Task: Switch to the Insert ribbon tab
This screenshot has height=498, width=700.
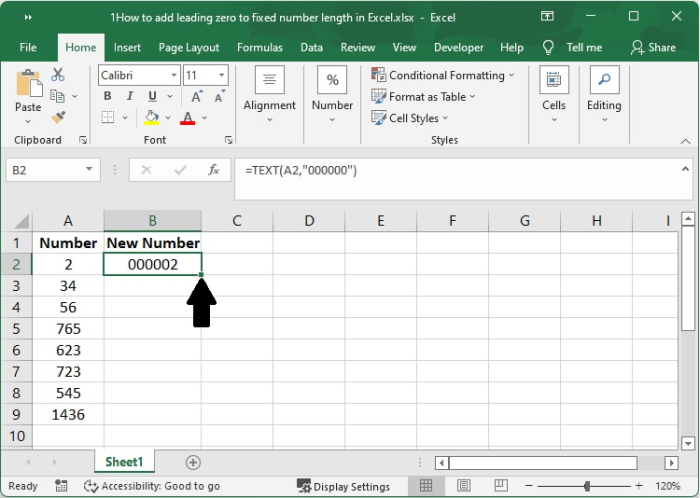Action: (127, 47)
